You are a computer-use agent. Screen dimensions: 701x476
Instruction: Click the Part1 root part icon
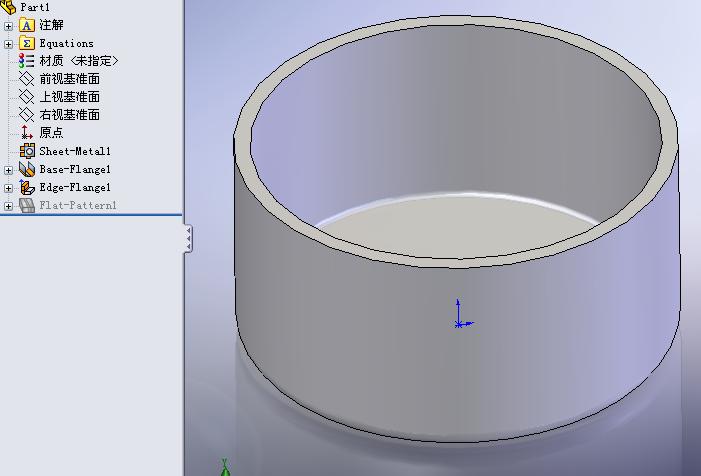coord(8,6)
